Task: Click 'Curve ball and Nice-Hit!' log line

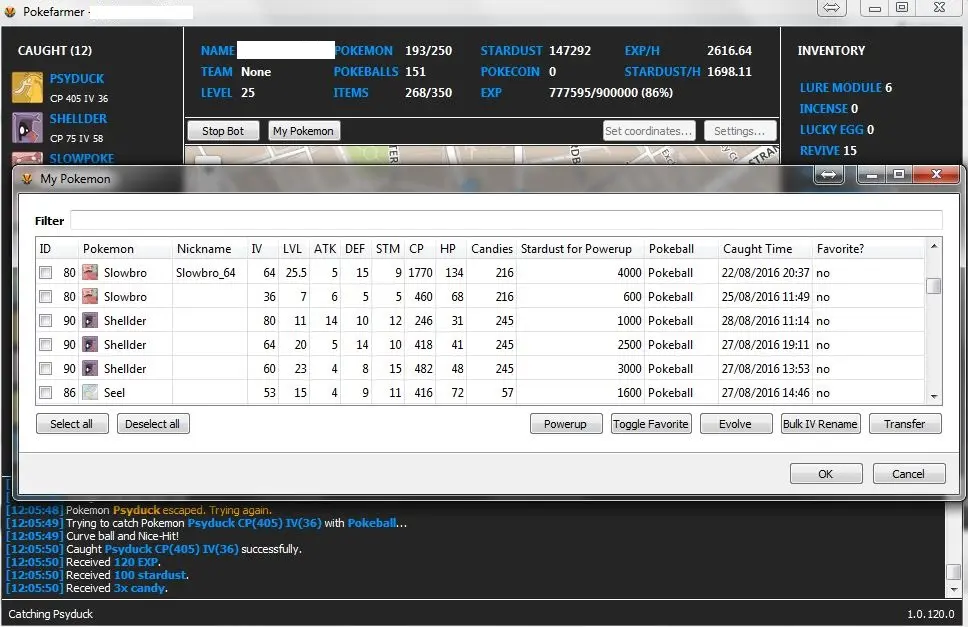Action: [122, 536]
